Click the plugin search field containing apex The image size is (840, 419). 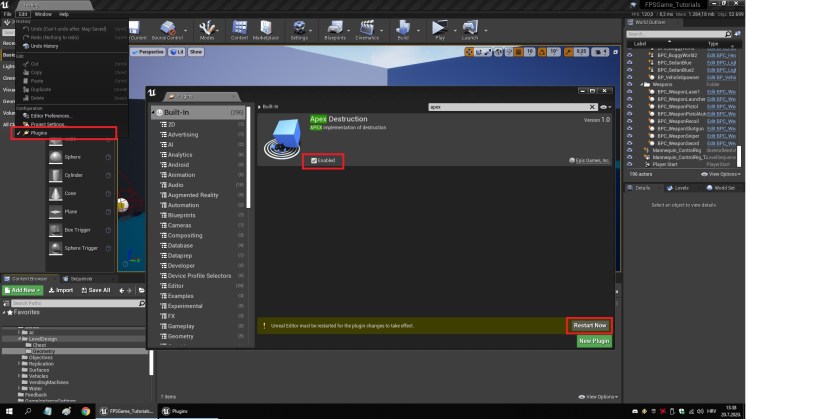coord(510,106)
